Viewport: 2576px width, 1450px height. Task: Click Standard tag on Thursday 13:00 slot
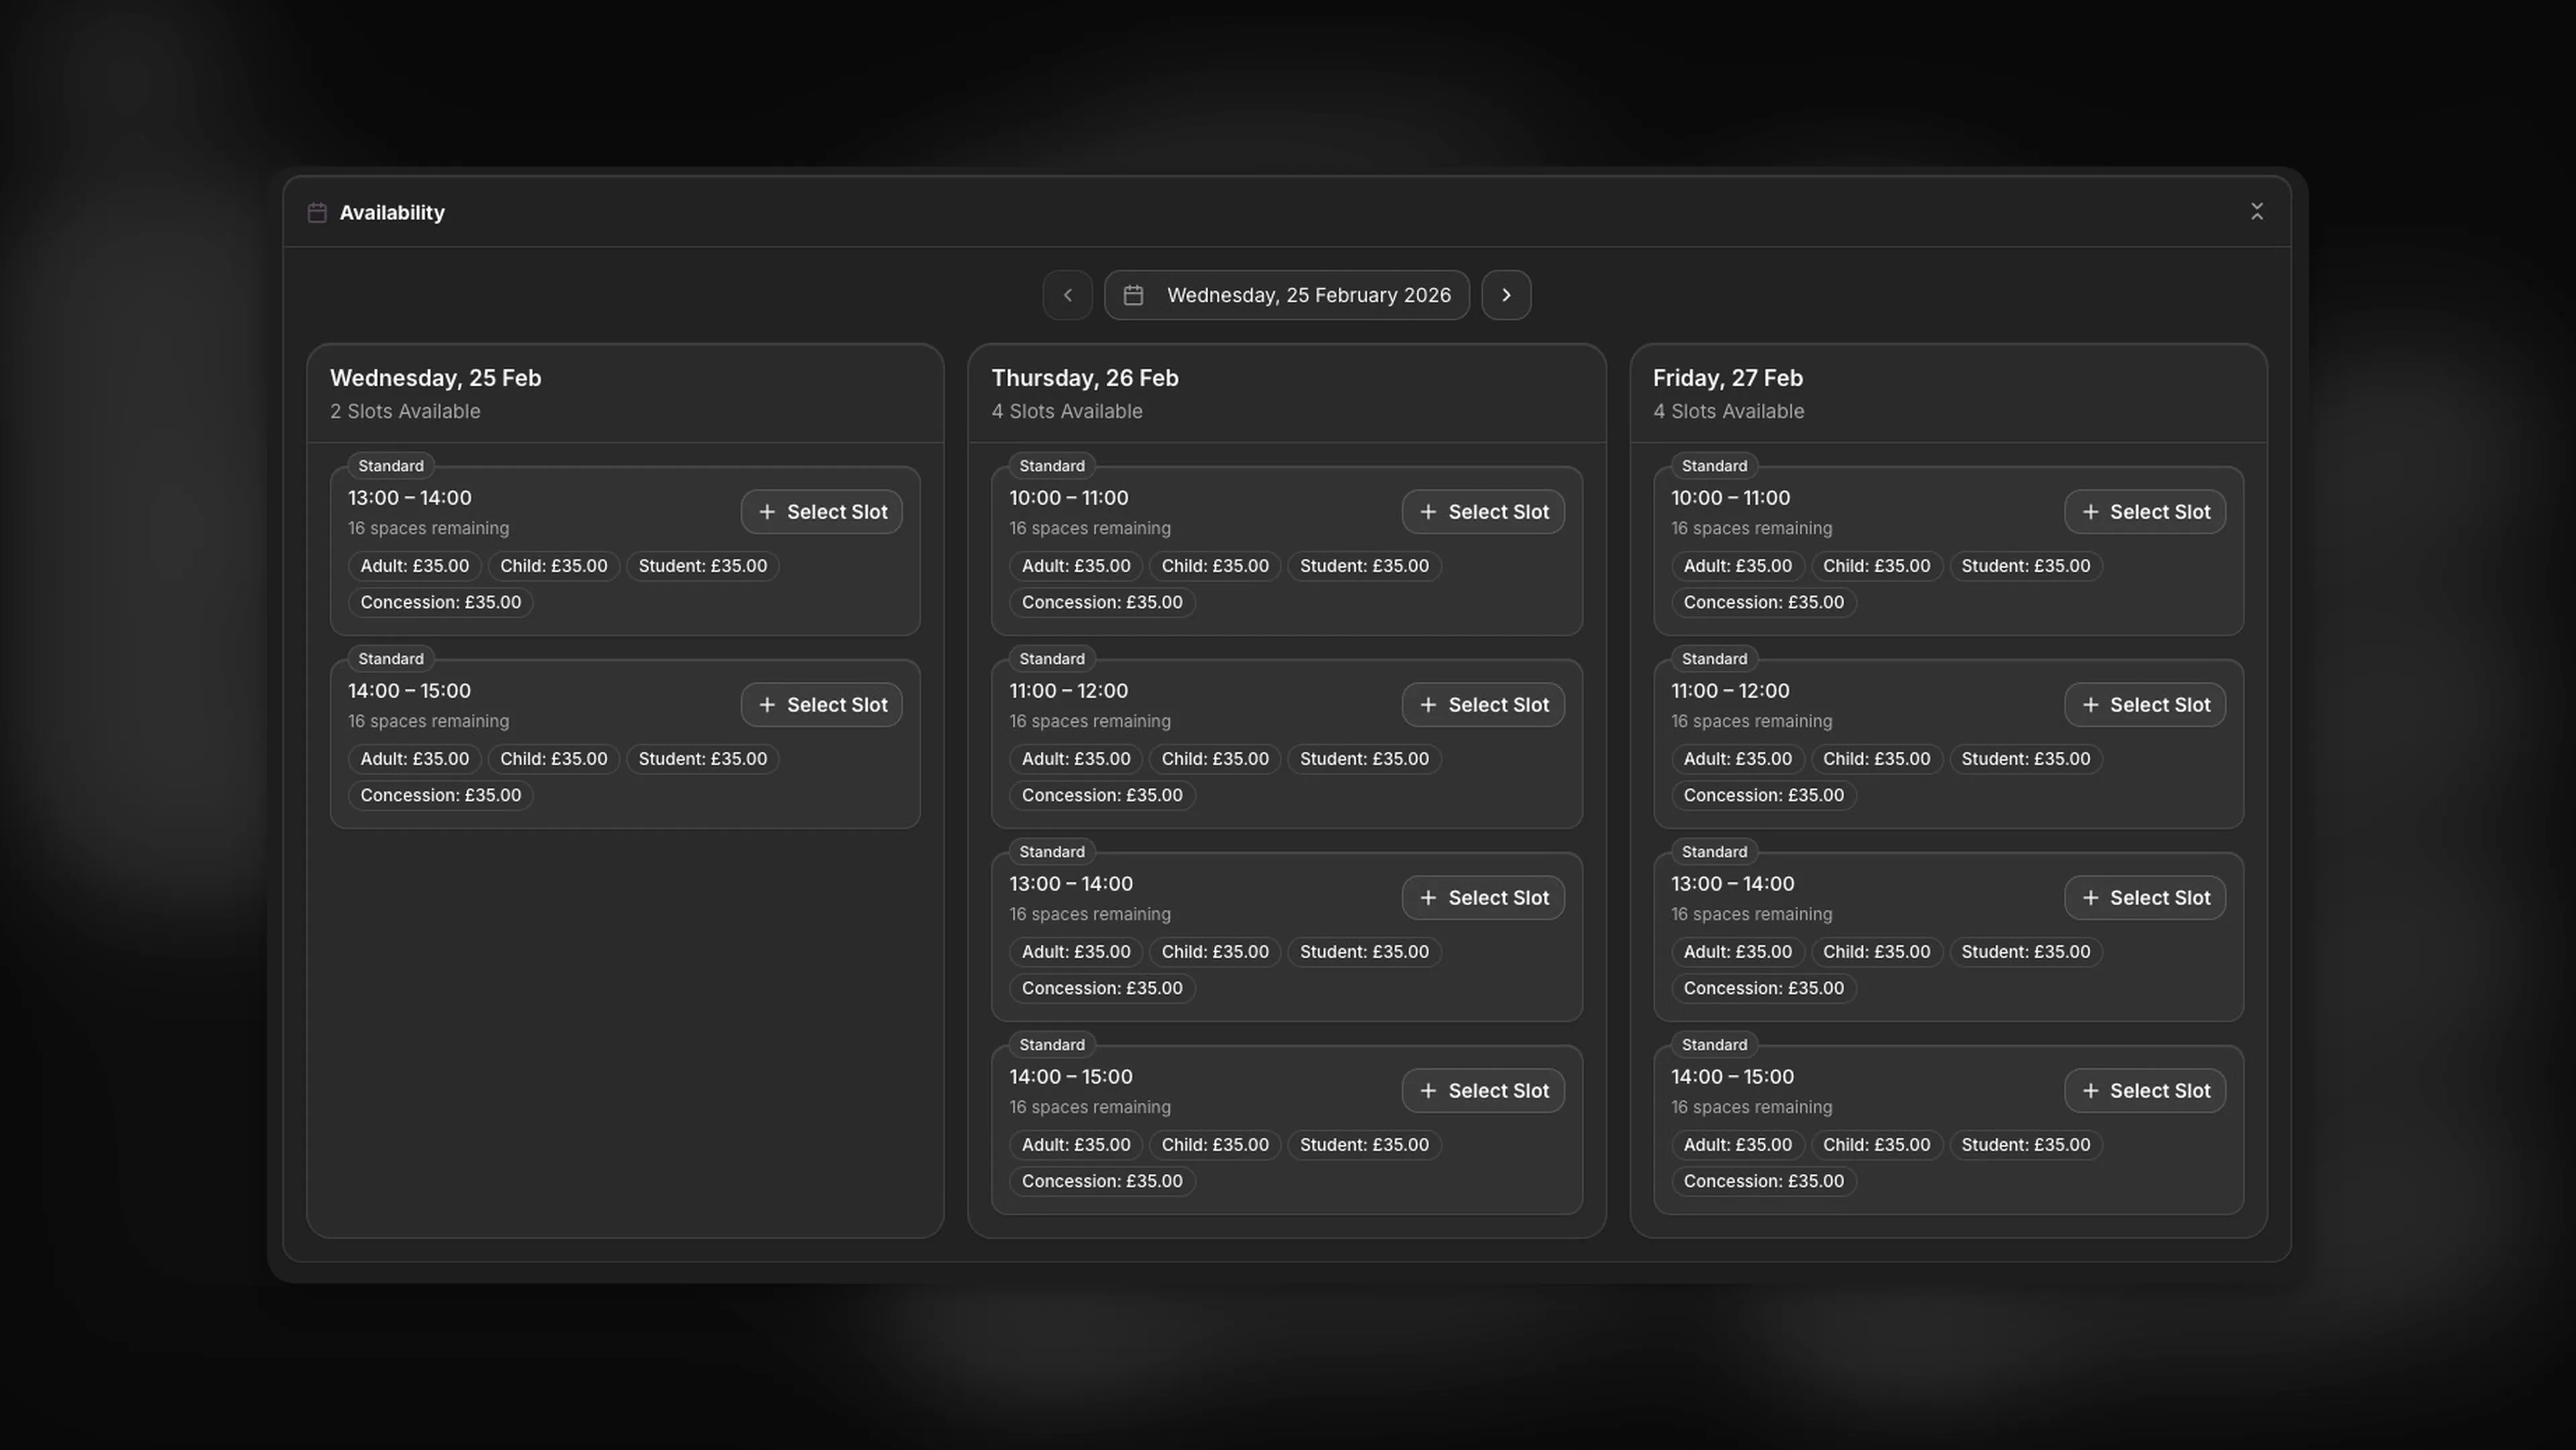click(1052, 852)
